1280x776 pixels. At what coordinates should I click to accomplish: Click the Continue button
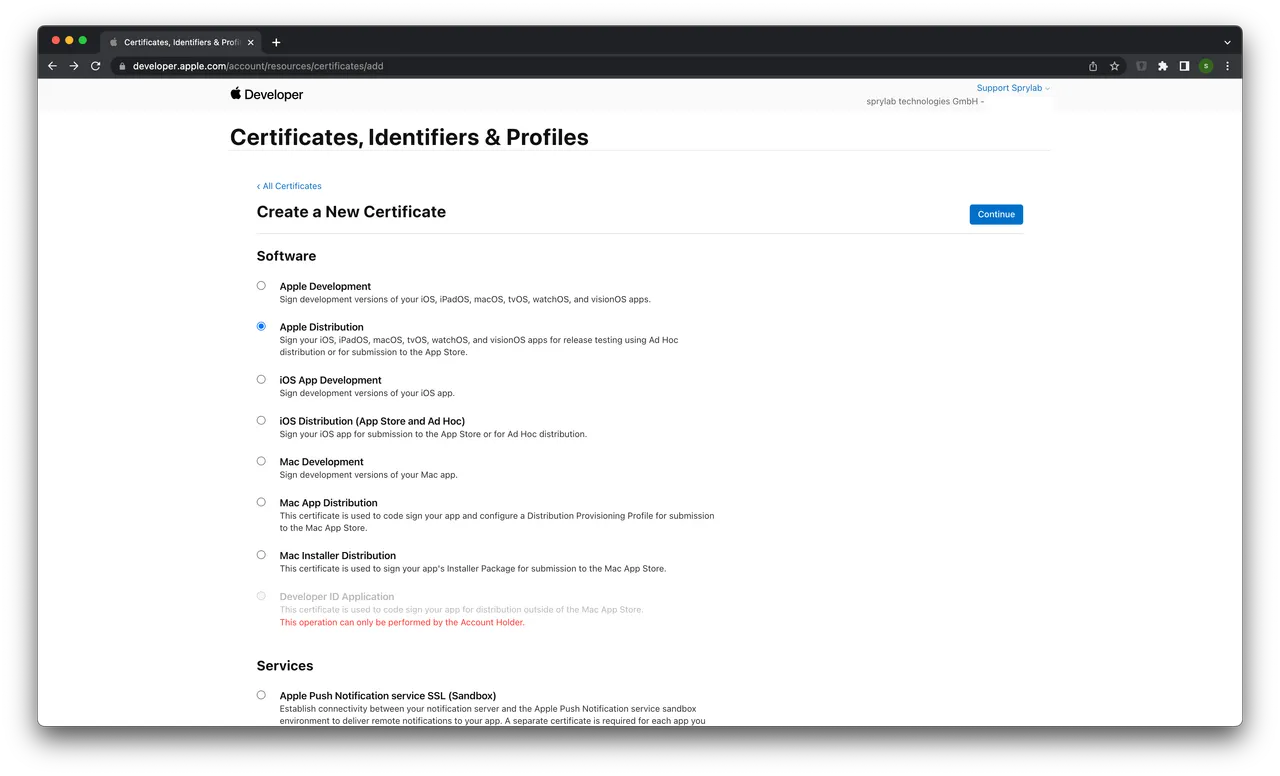[995, 214]
